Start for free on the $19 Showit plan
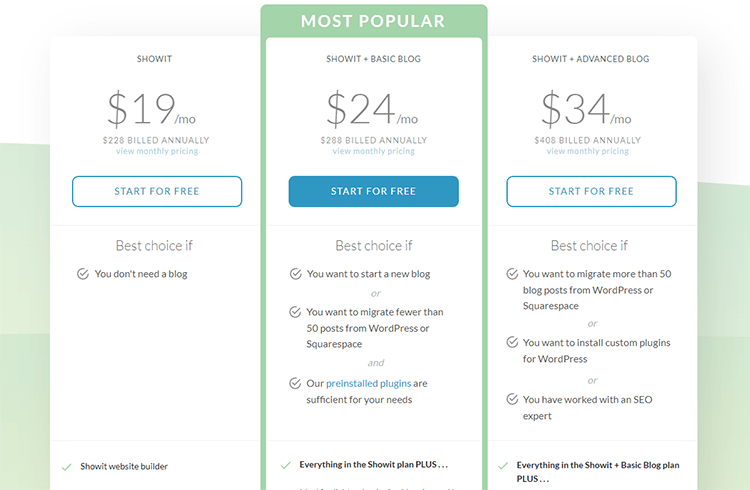The height and width of the screenshot is (490, 750). [157, 191]
